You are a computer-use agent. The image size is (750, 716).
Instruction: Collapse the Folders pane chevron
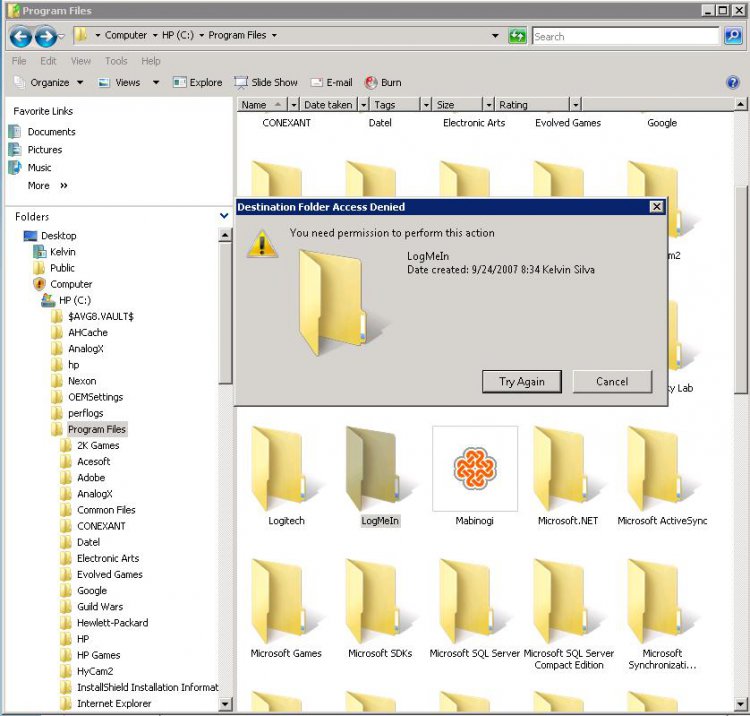point(223,216)
